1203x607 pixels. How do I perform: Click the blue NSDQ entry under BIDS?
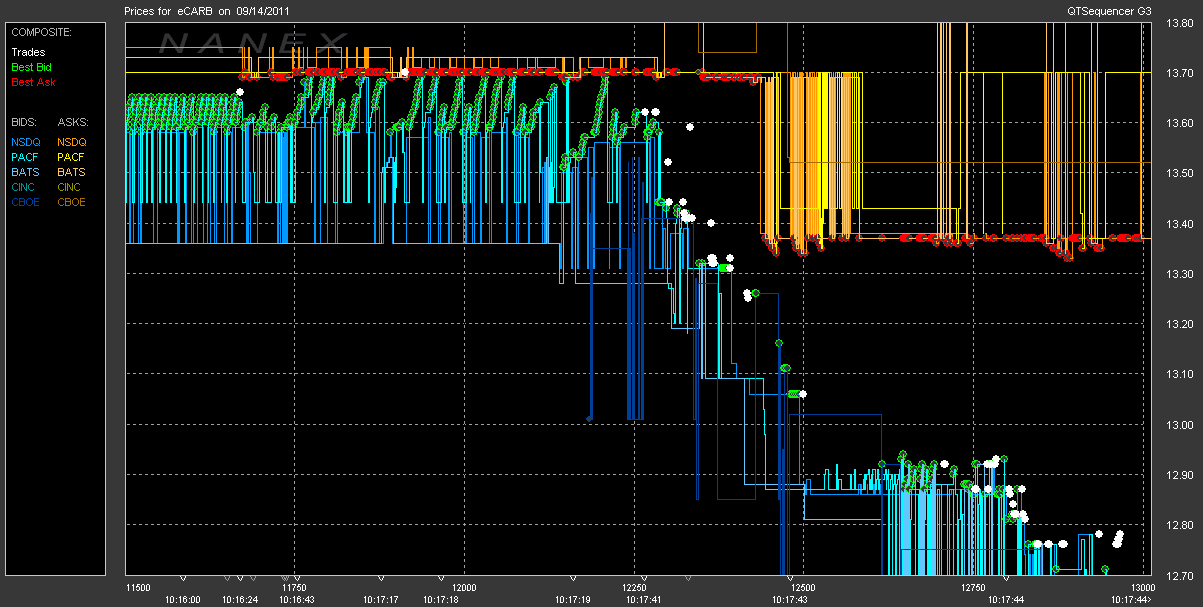coord(26,142)
